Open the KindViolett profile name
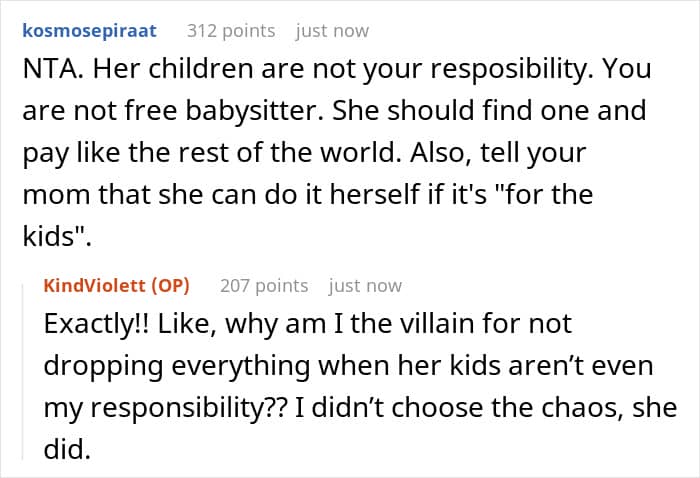 (x=95, y=286)
